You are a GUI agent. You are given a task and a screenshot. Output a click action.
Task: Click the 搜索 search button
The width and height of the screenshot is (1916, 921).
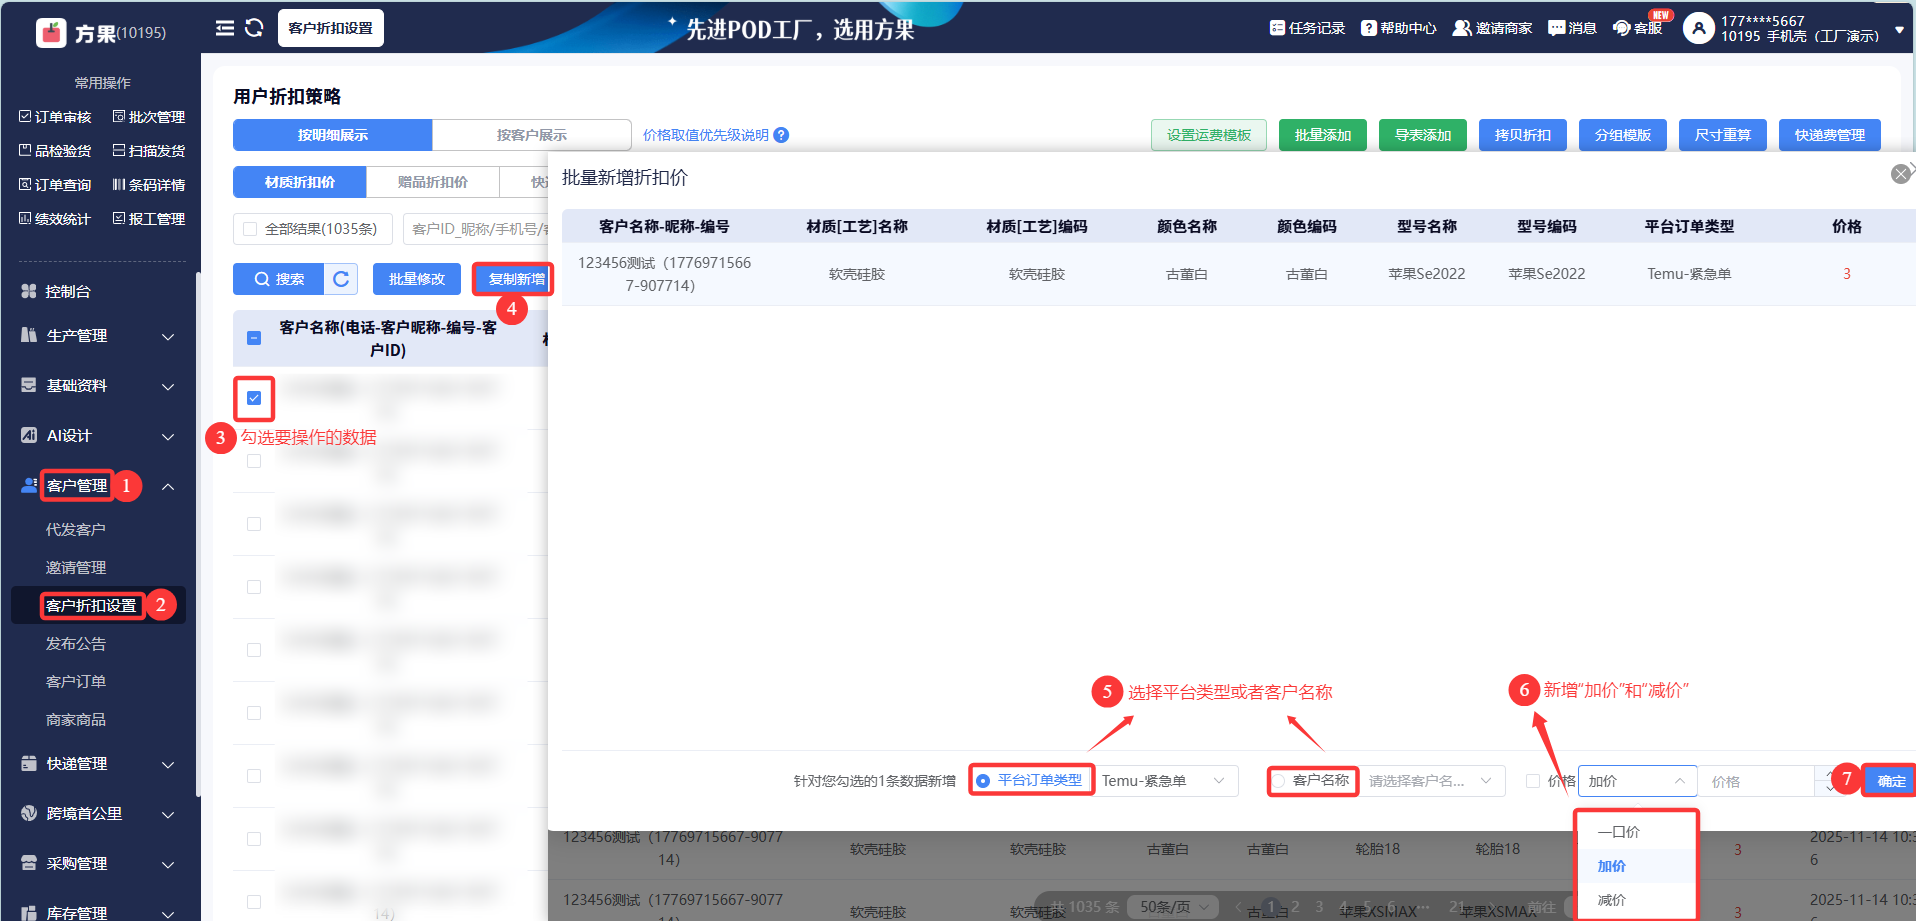click(279, 279)
